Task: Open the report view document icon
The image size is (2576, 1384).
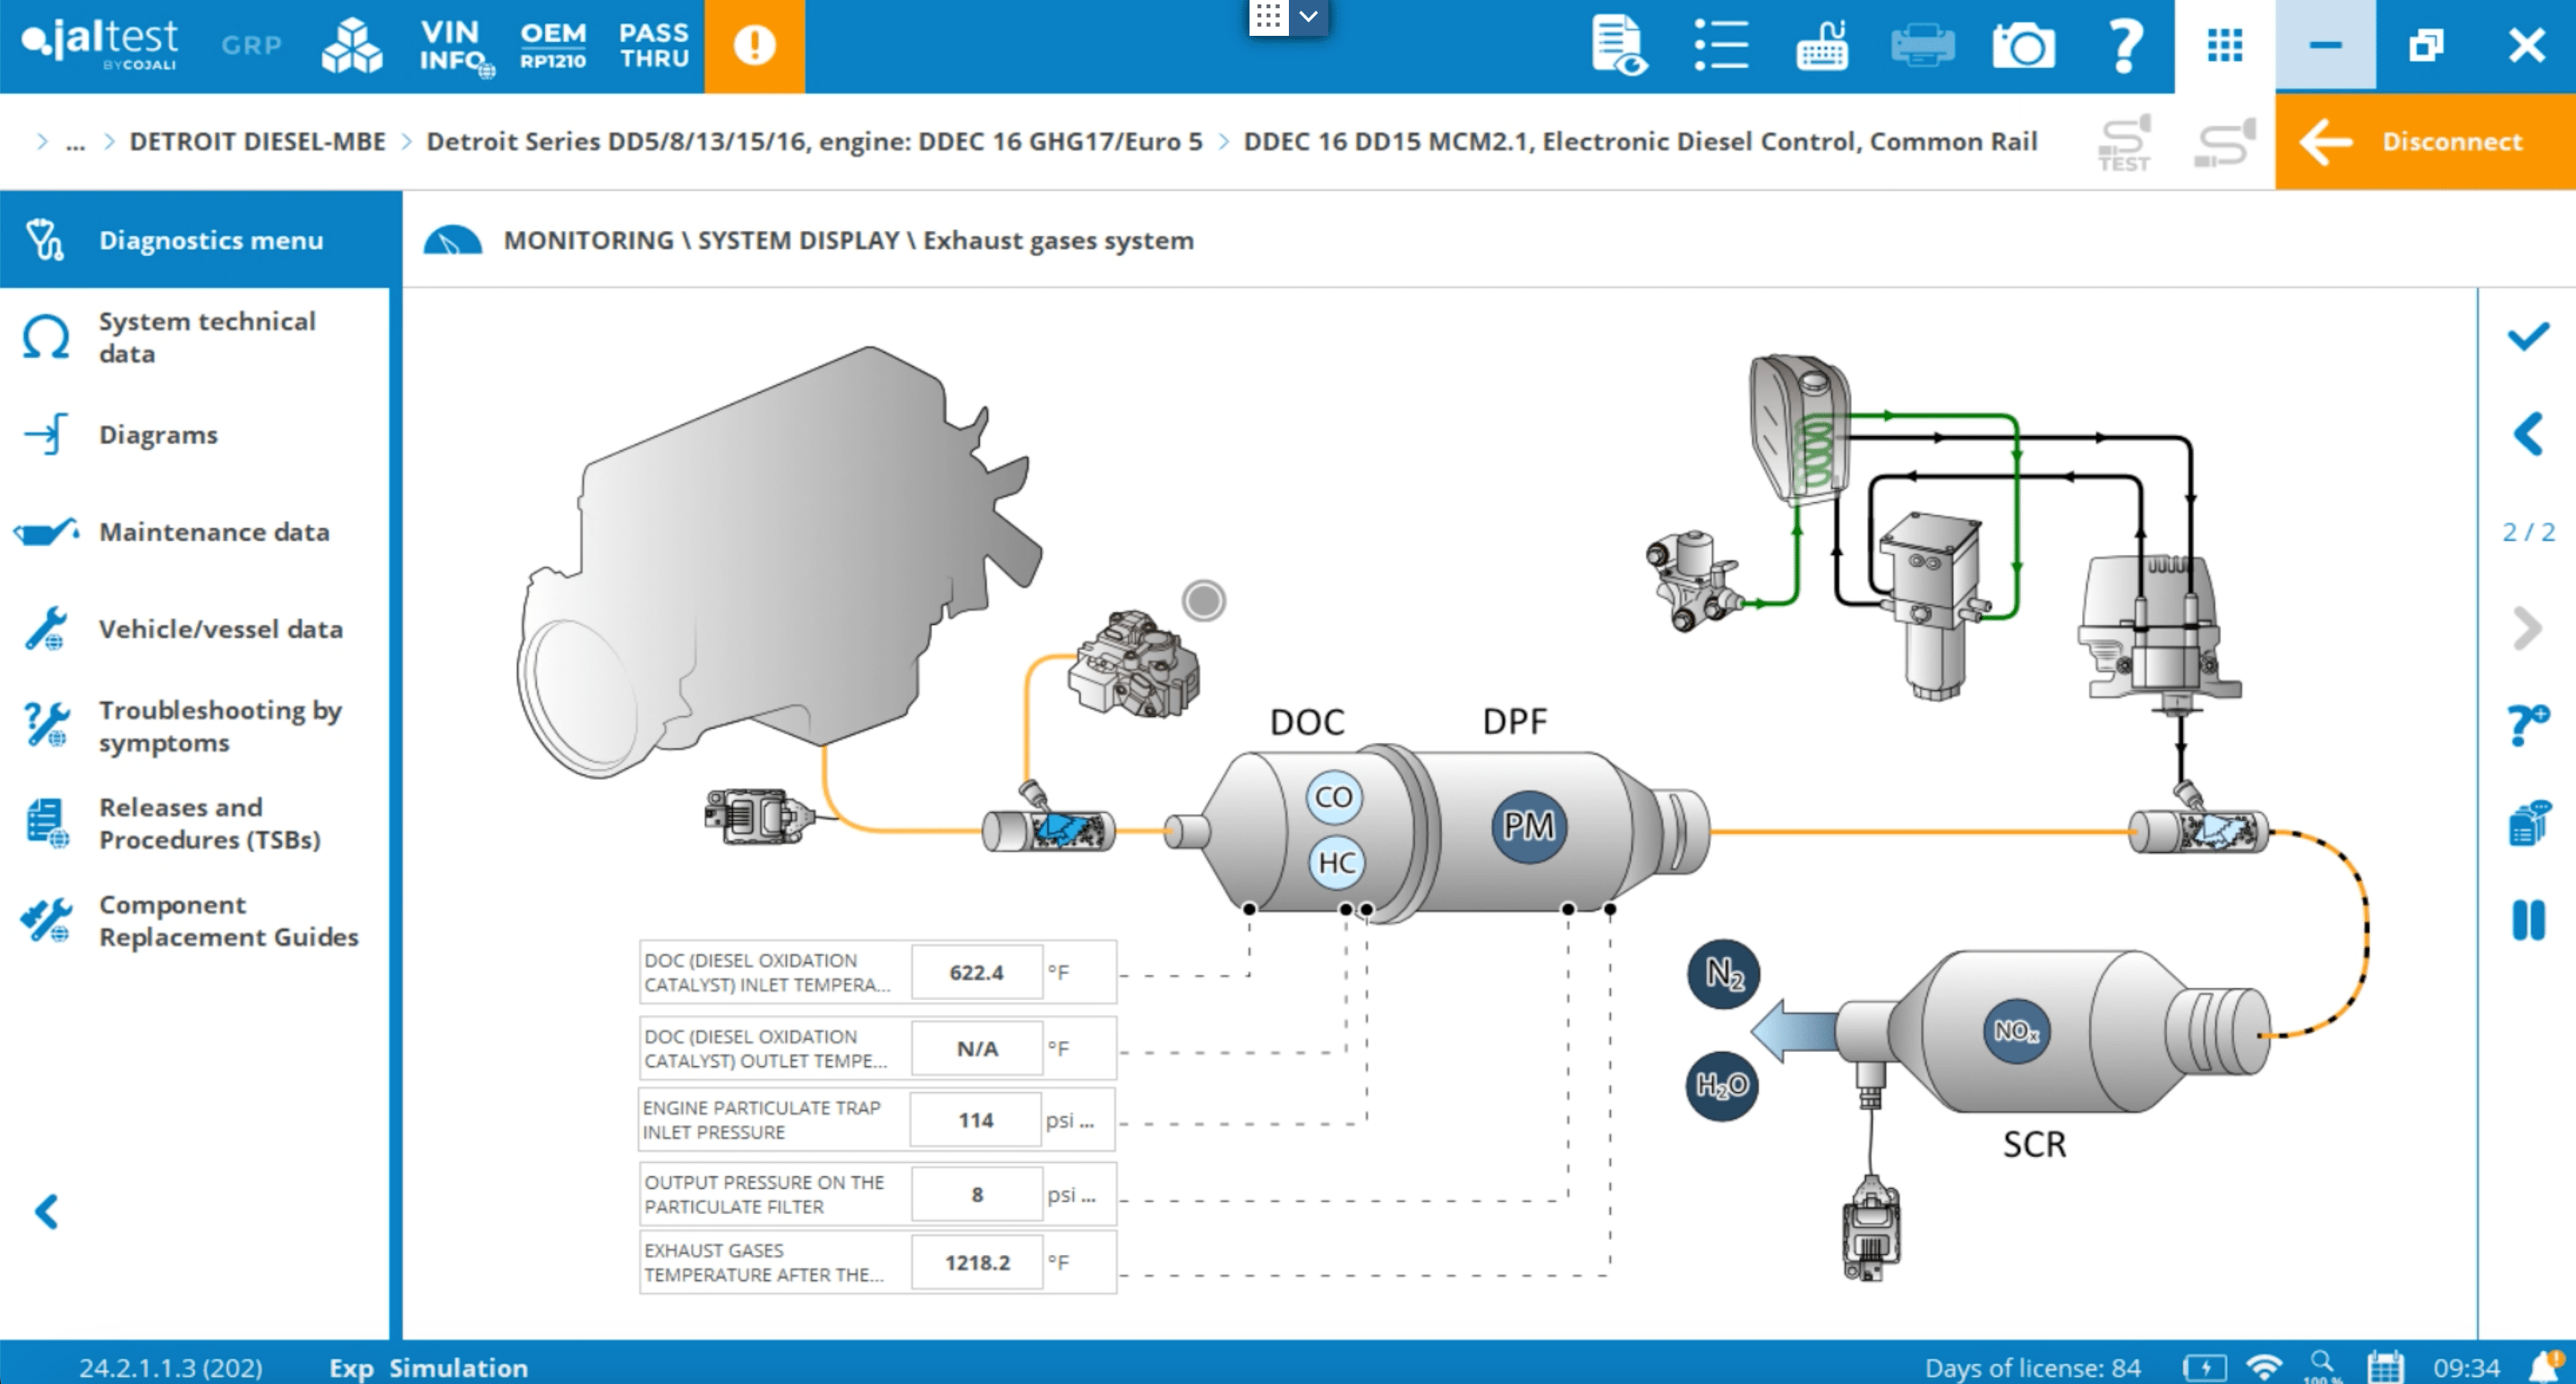Action: (1619, 46)
